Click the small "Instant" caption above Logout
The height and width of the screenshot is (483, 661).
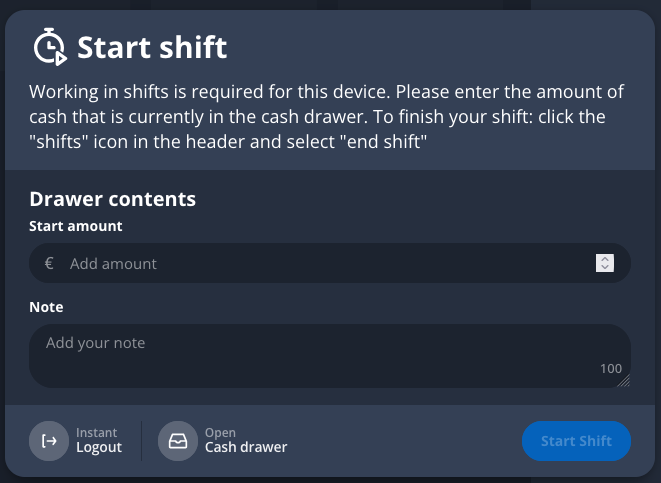coord(96,433)
